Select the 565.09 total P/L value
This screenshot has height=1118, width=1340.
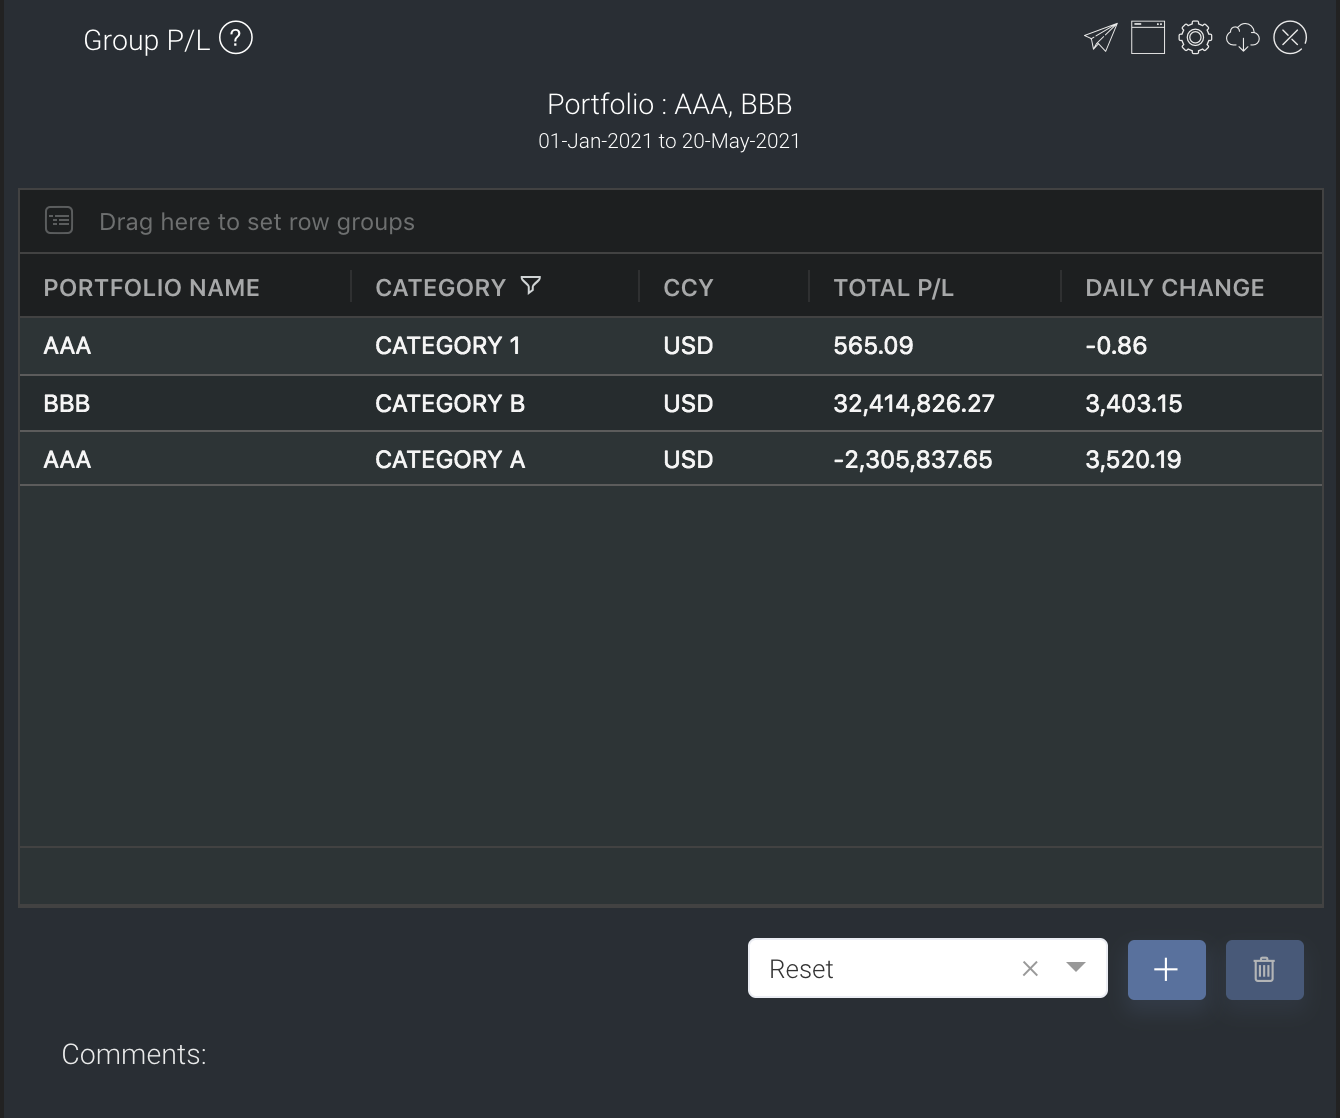[x=873, y=346]
